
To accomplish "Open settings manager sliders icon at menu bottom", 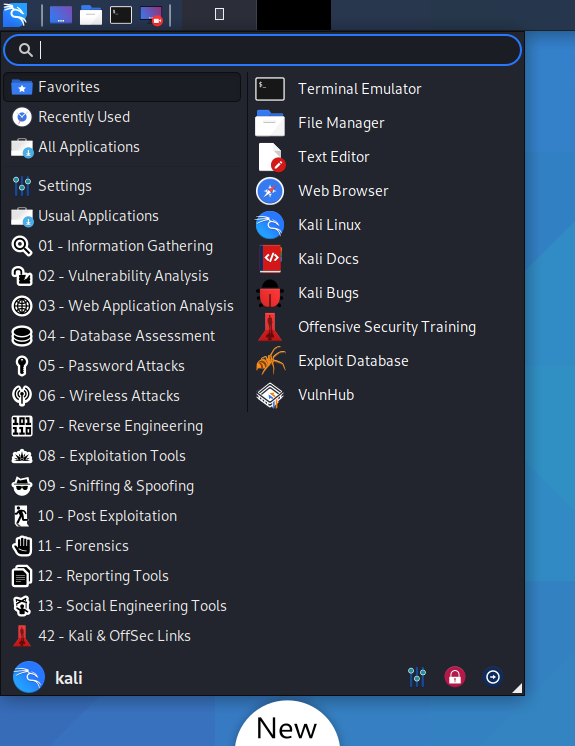I will (417, 677).
